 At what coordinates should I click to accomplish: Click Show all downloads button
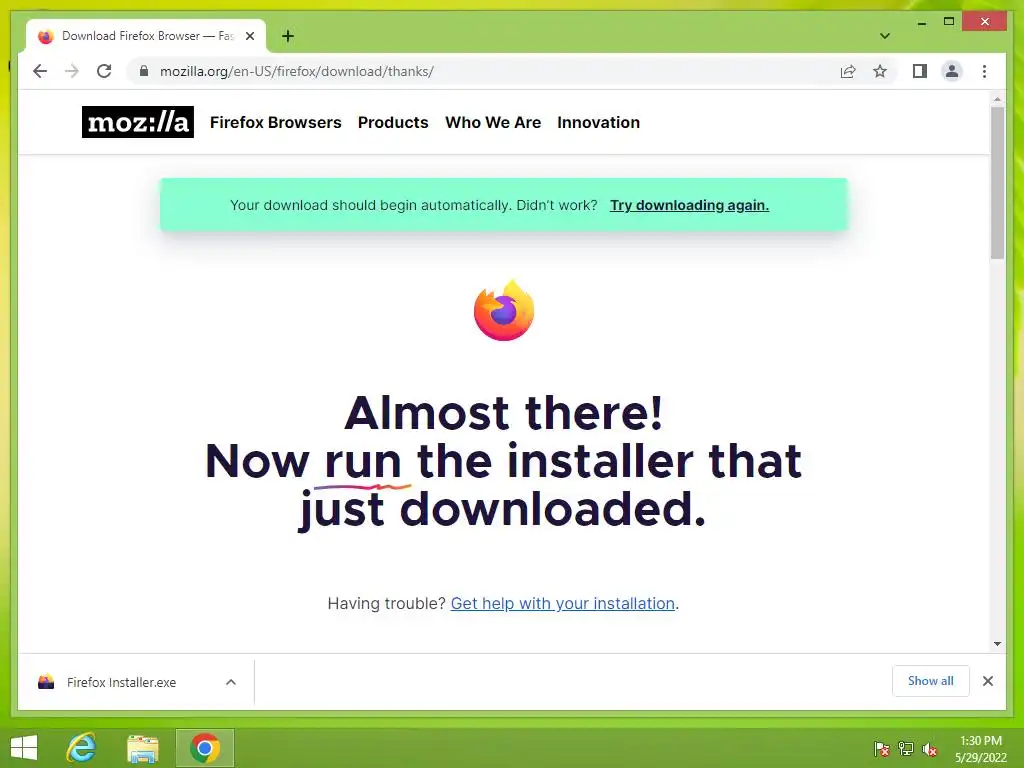[931, 681]
